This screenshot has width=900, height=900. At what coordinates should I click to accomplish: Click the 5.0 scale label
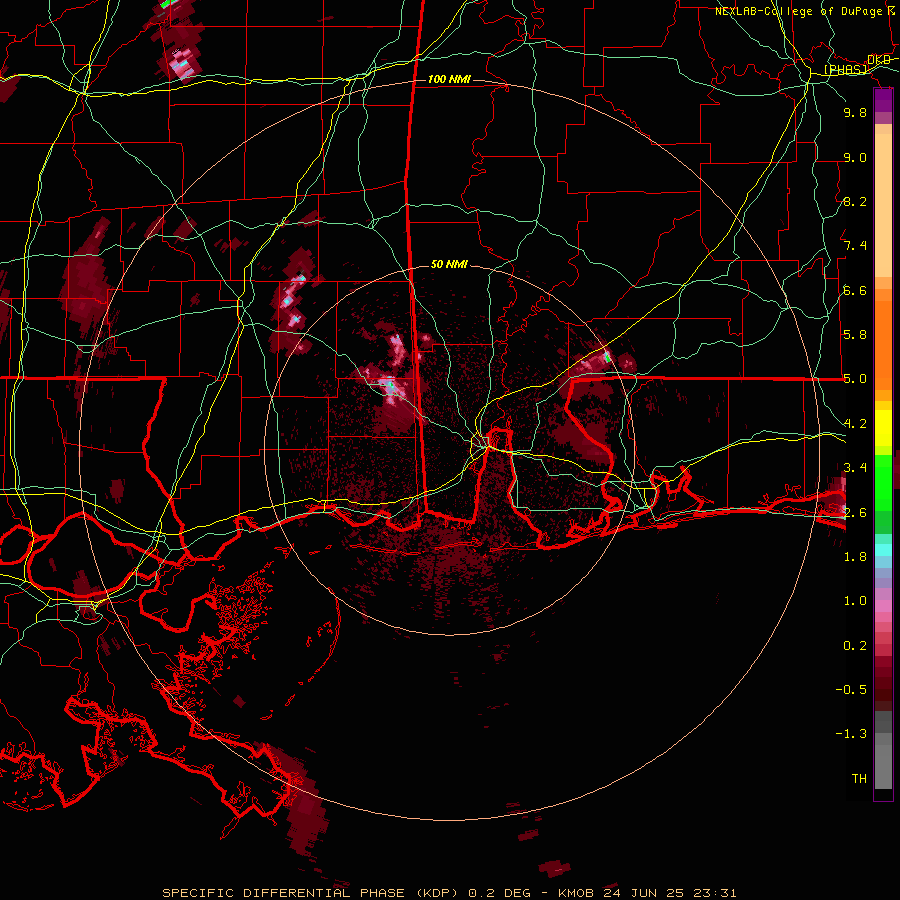[855, 379]
